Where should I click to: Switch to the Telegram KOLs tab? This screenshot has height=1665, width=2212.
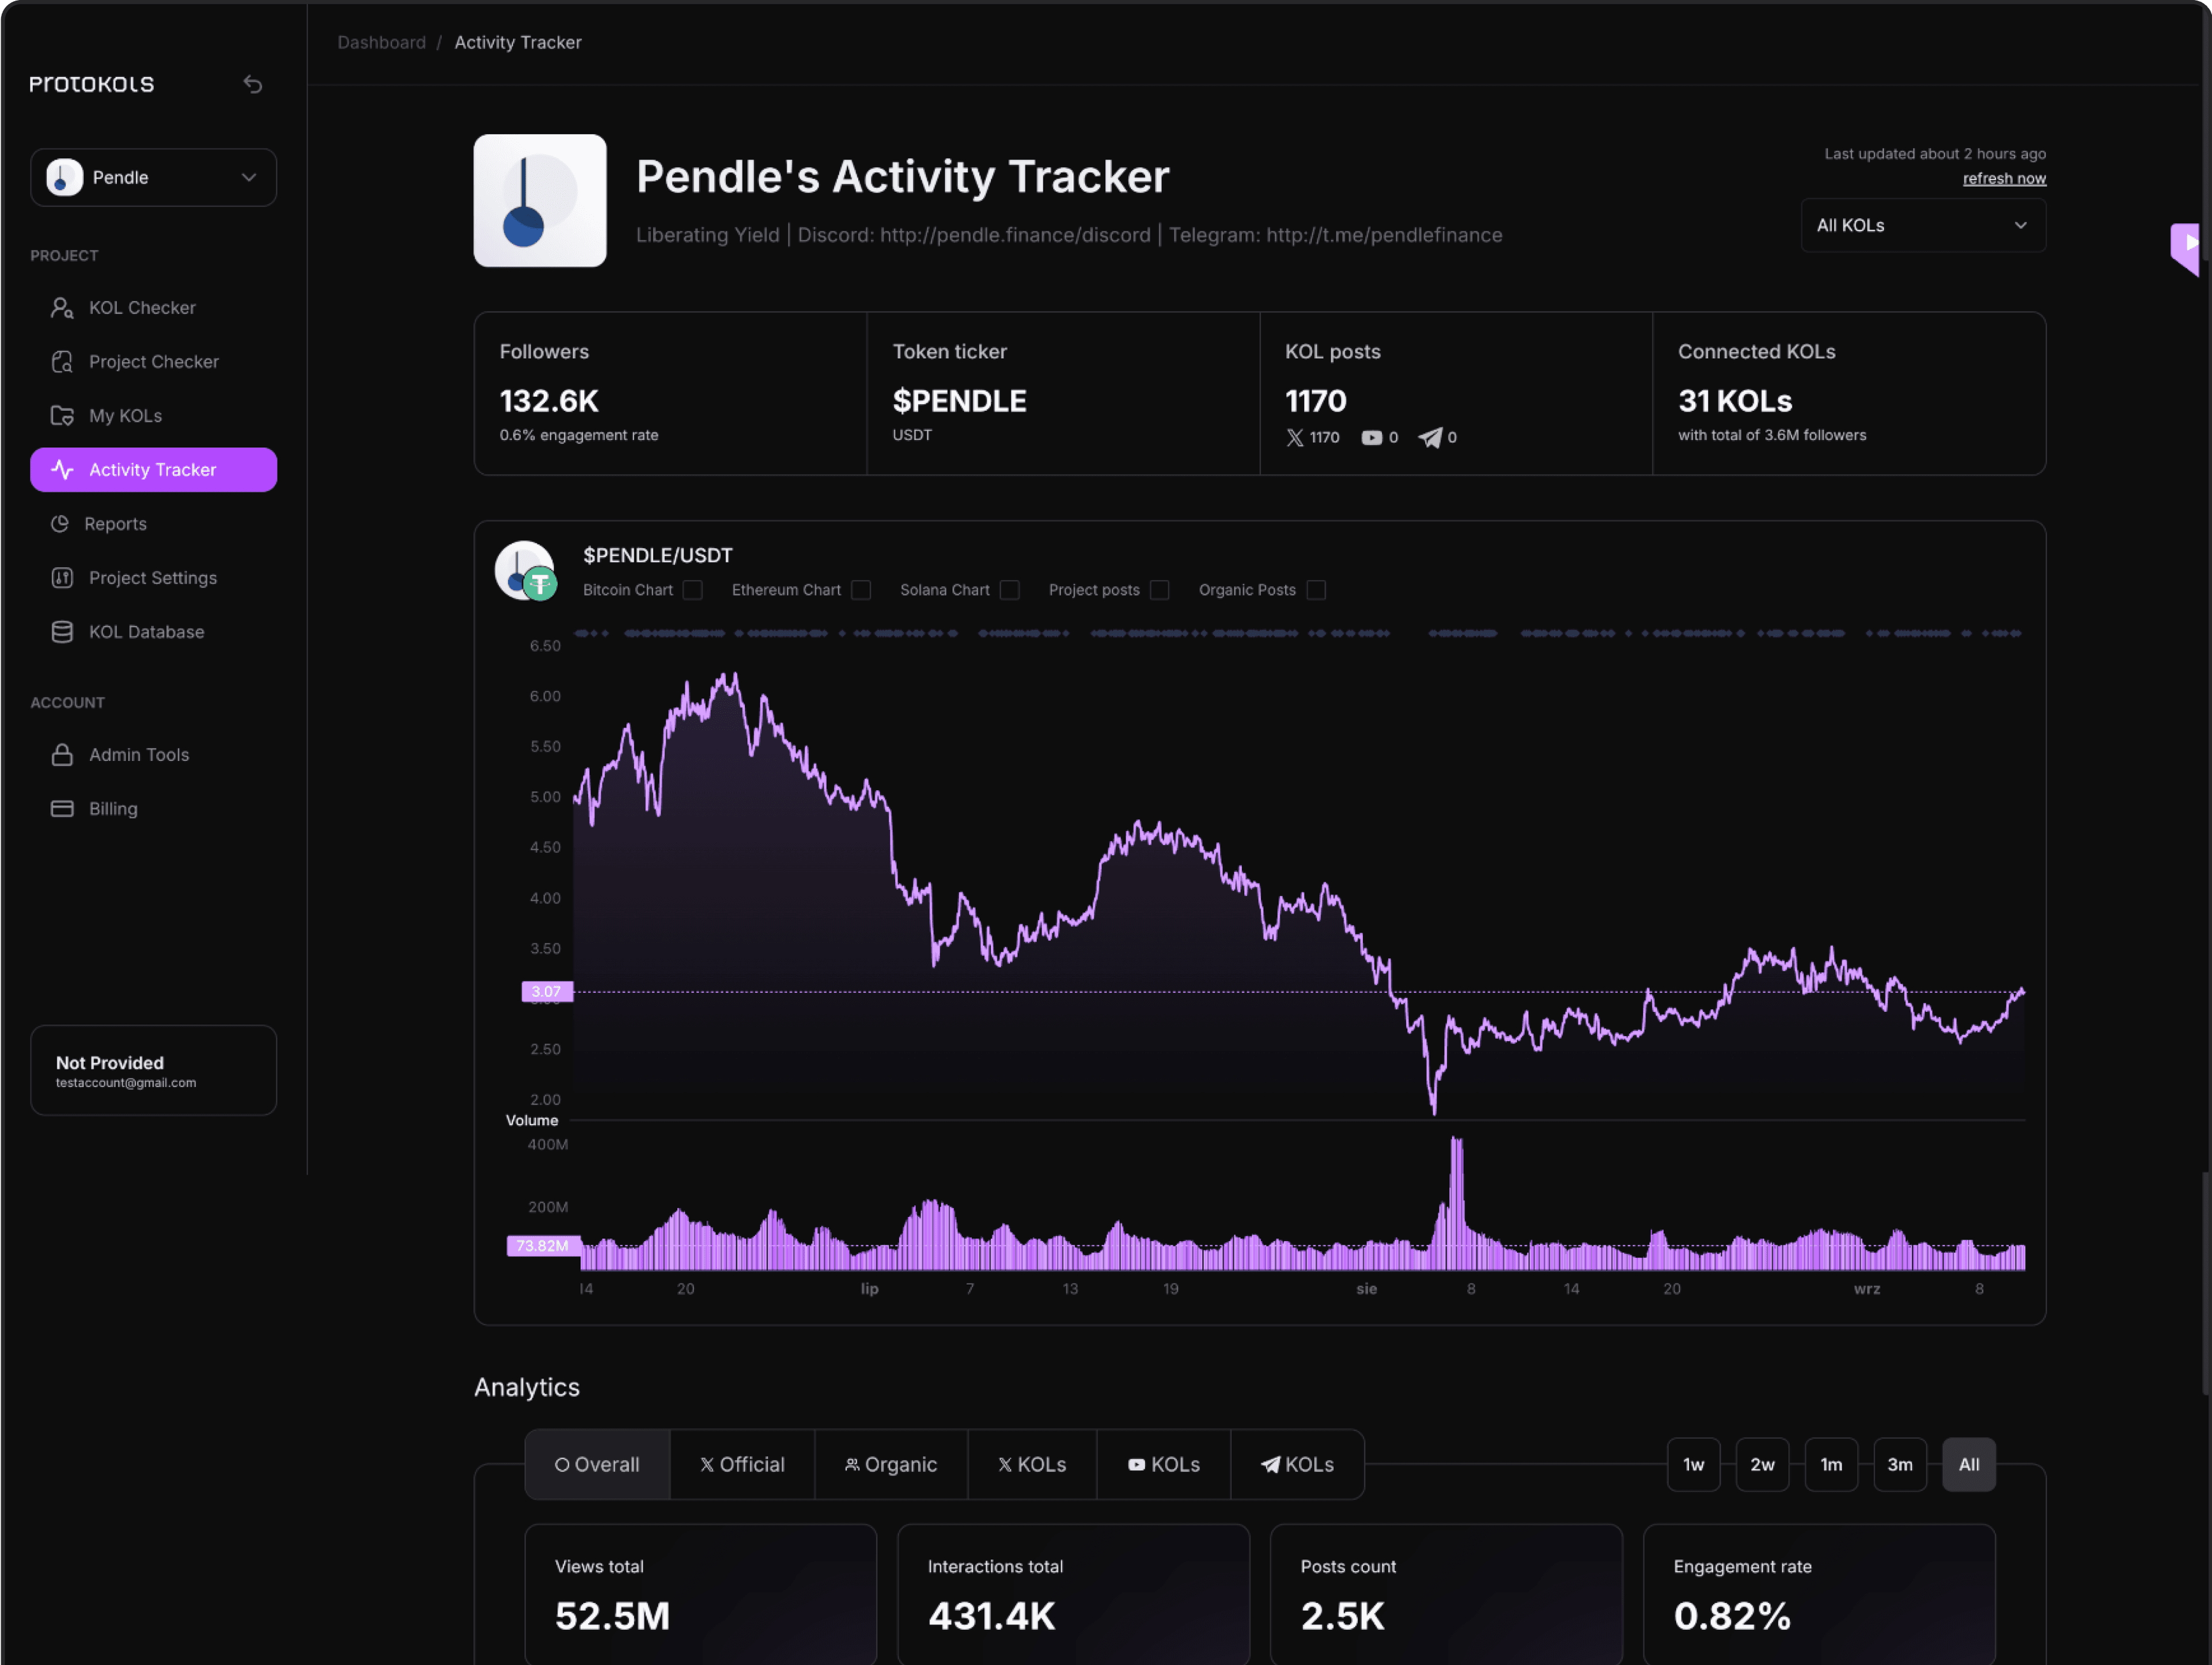(x=1297, y=1465)
